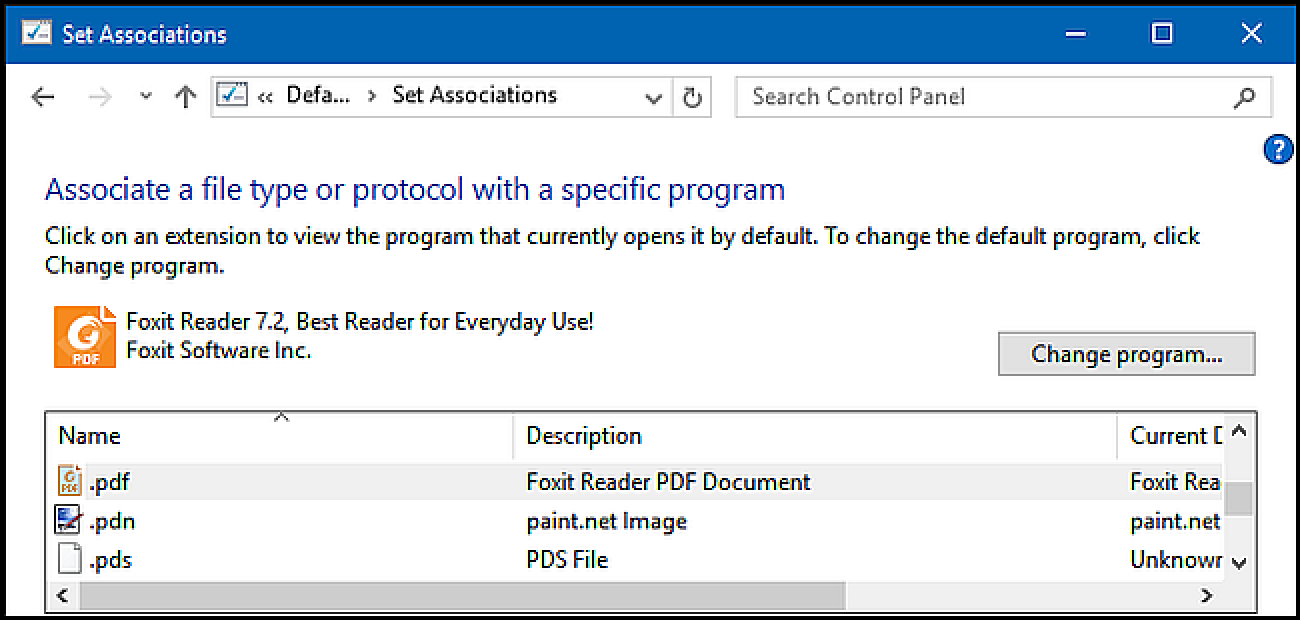1300x620 pixels.
Task: Sort list by the Description column header
Action: pos(584,436)
